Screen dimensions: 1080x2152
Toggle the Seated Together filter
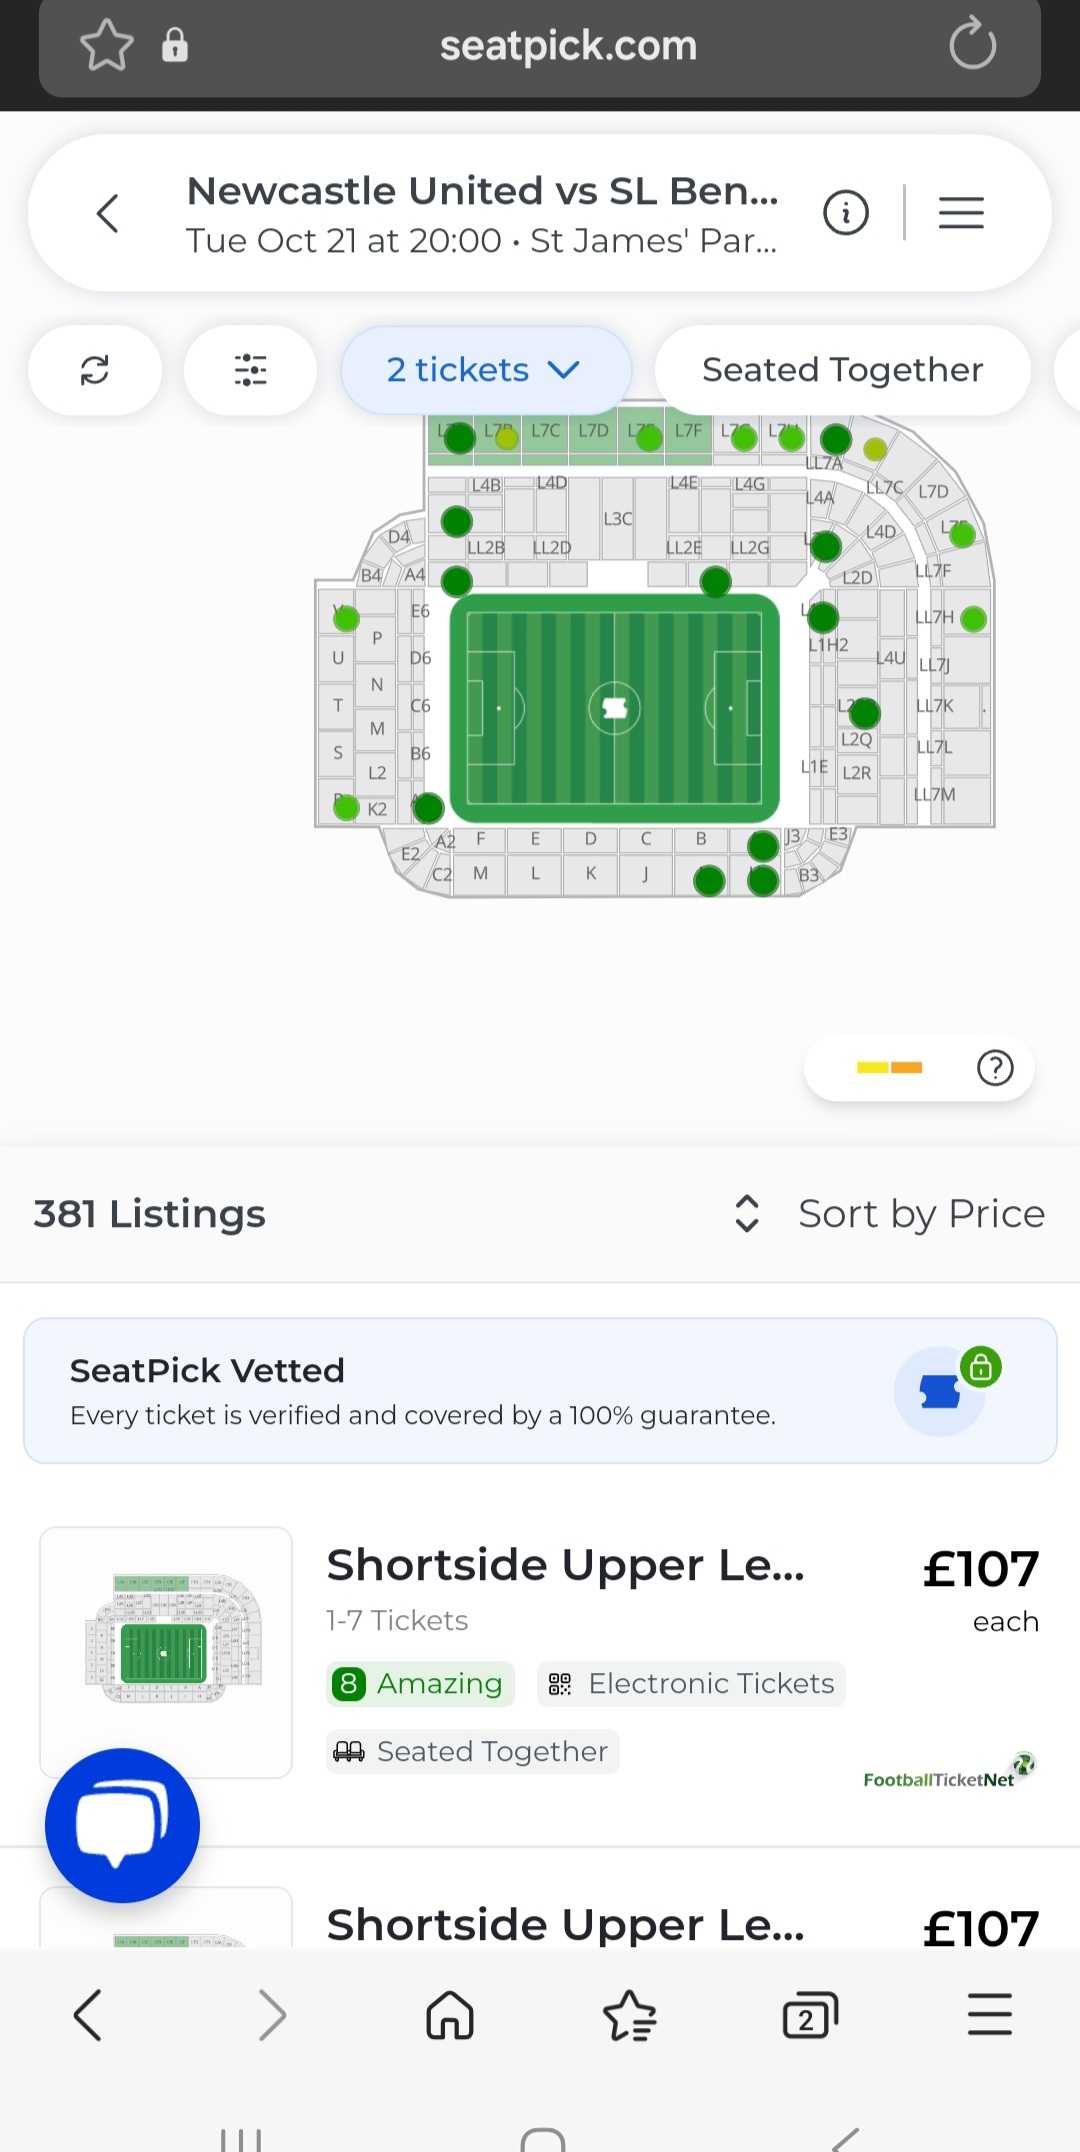pyautogui.click(x=842, y=370)
